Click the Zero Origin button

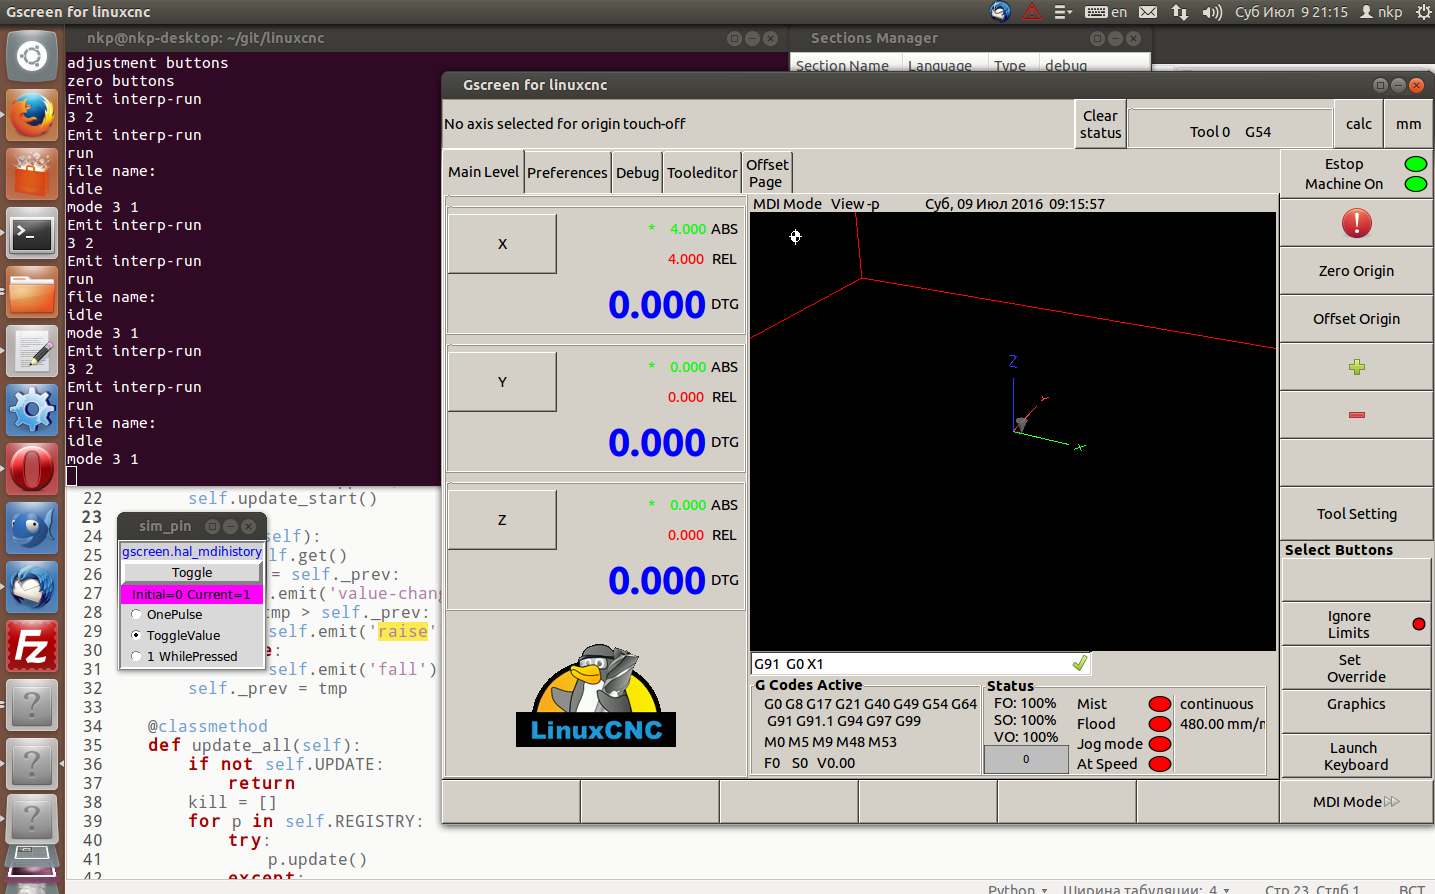click(x=1356, y=271)
